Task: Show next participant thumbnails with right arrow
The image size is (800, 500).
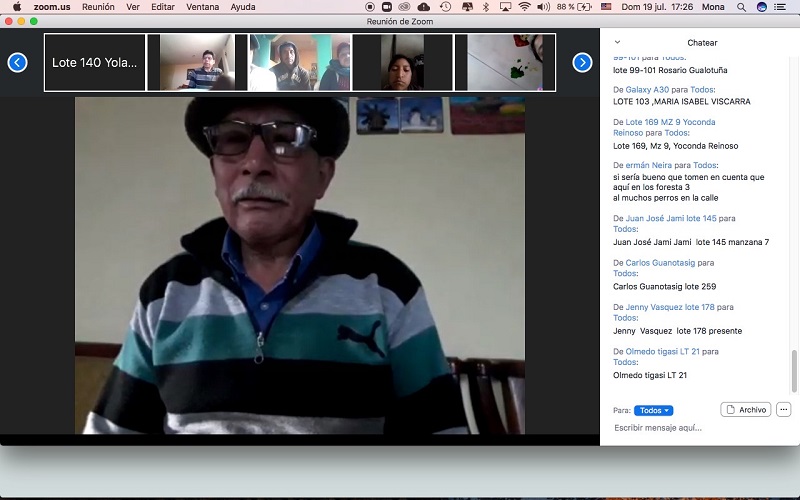Action: (582, 63)
